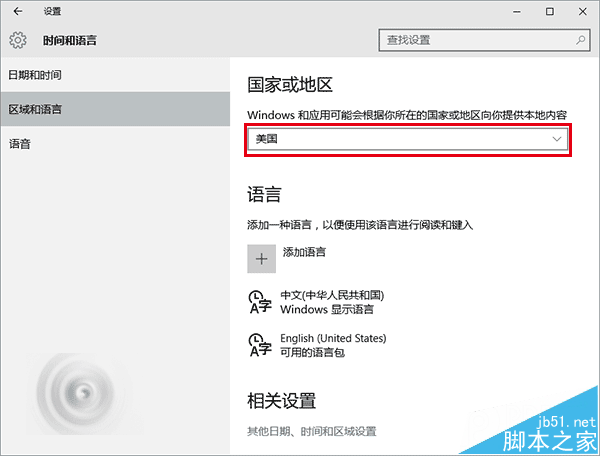
Task: Click the 添加语言 label
Action: (304, 252)
